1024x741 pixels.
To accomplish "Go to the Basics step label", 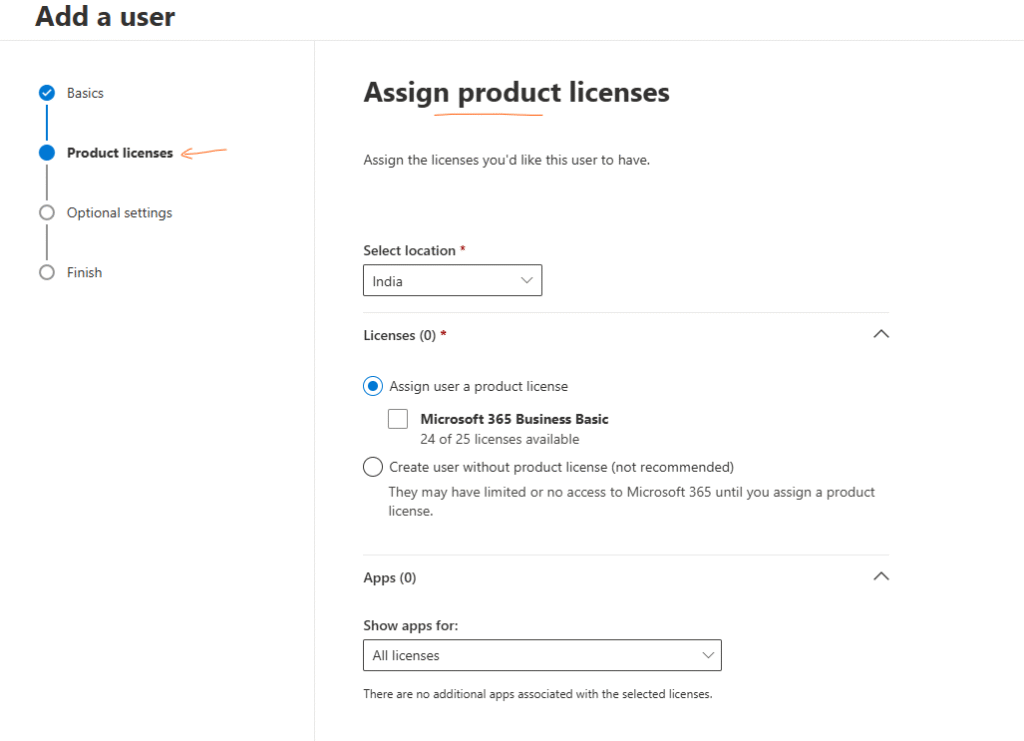I will tap(85, 93).
